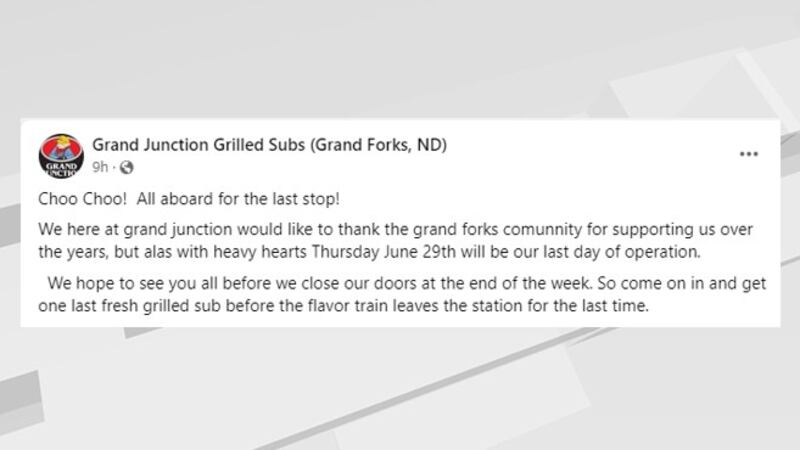Click the "(Grand Forks, ND)" part of the title

tap(377, 145)
